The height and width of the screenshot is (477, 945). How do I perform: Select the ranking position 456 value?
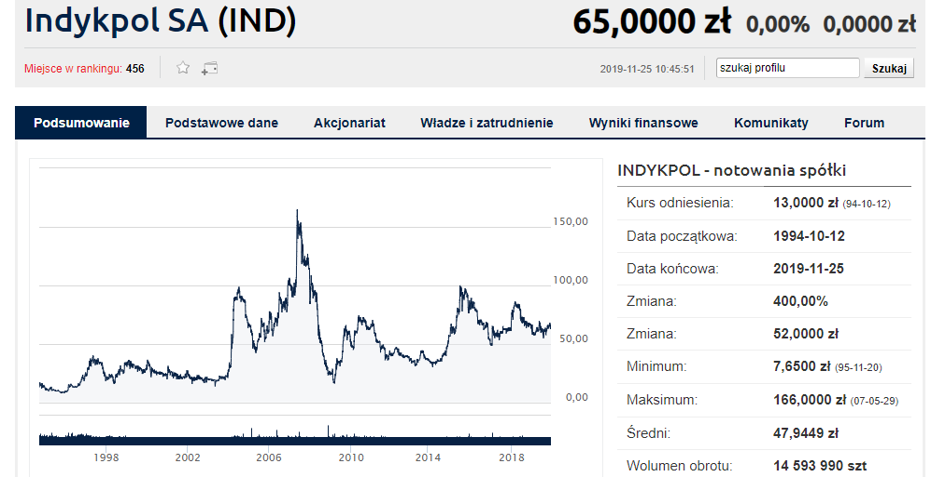point(135,69)
